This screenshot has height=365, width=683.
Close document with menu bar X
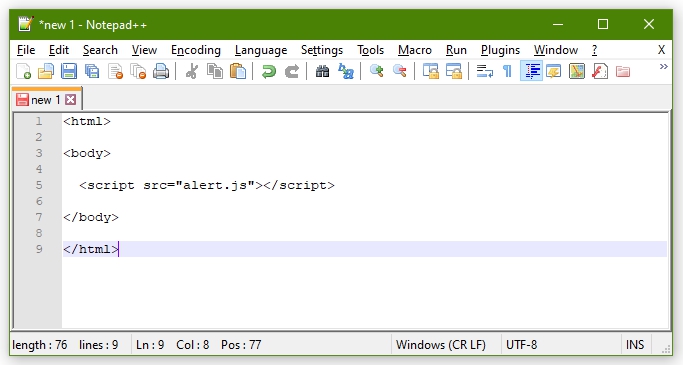[661, 50]
